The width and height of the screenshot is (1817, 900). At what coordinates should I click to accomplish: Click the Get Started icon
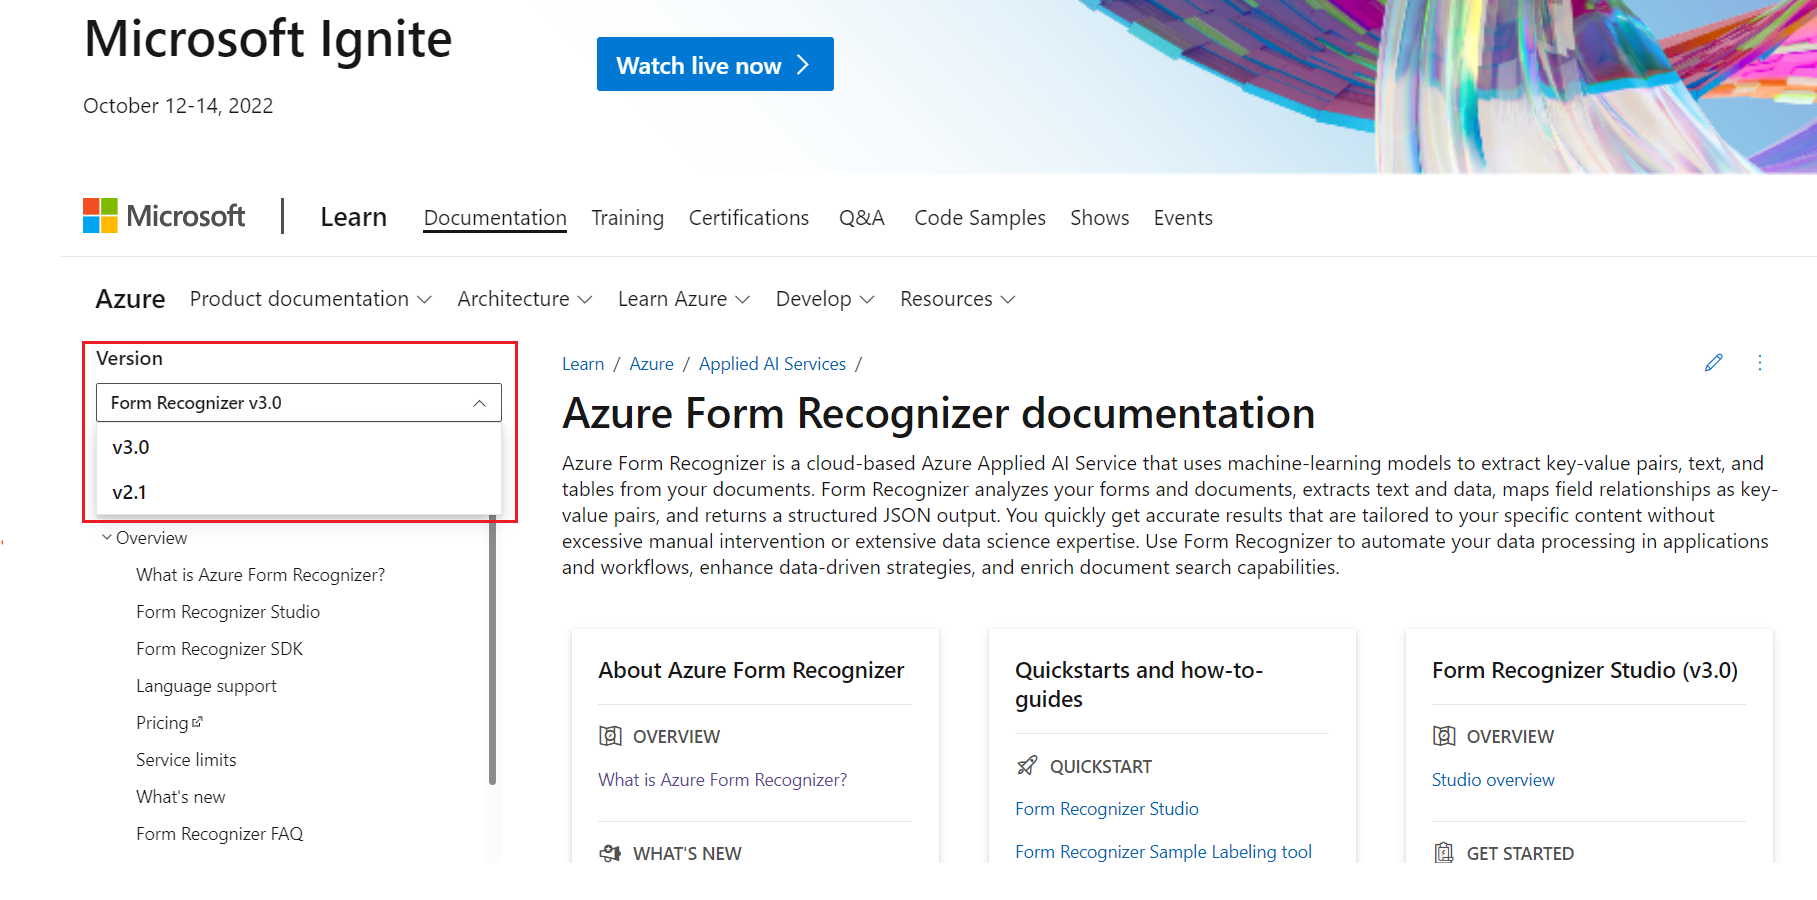coord(1444,853)
